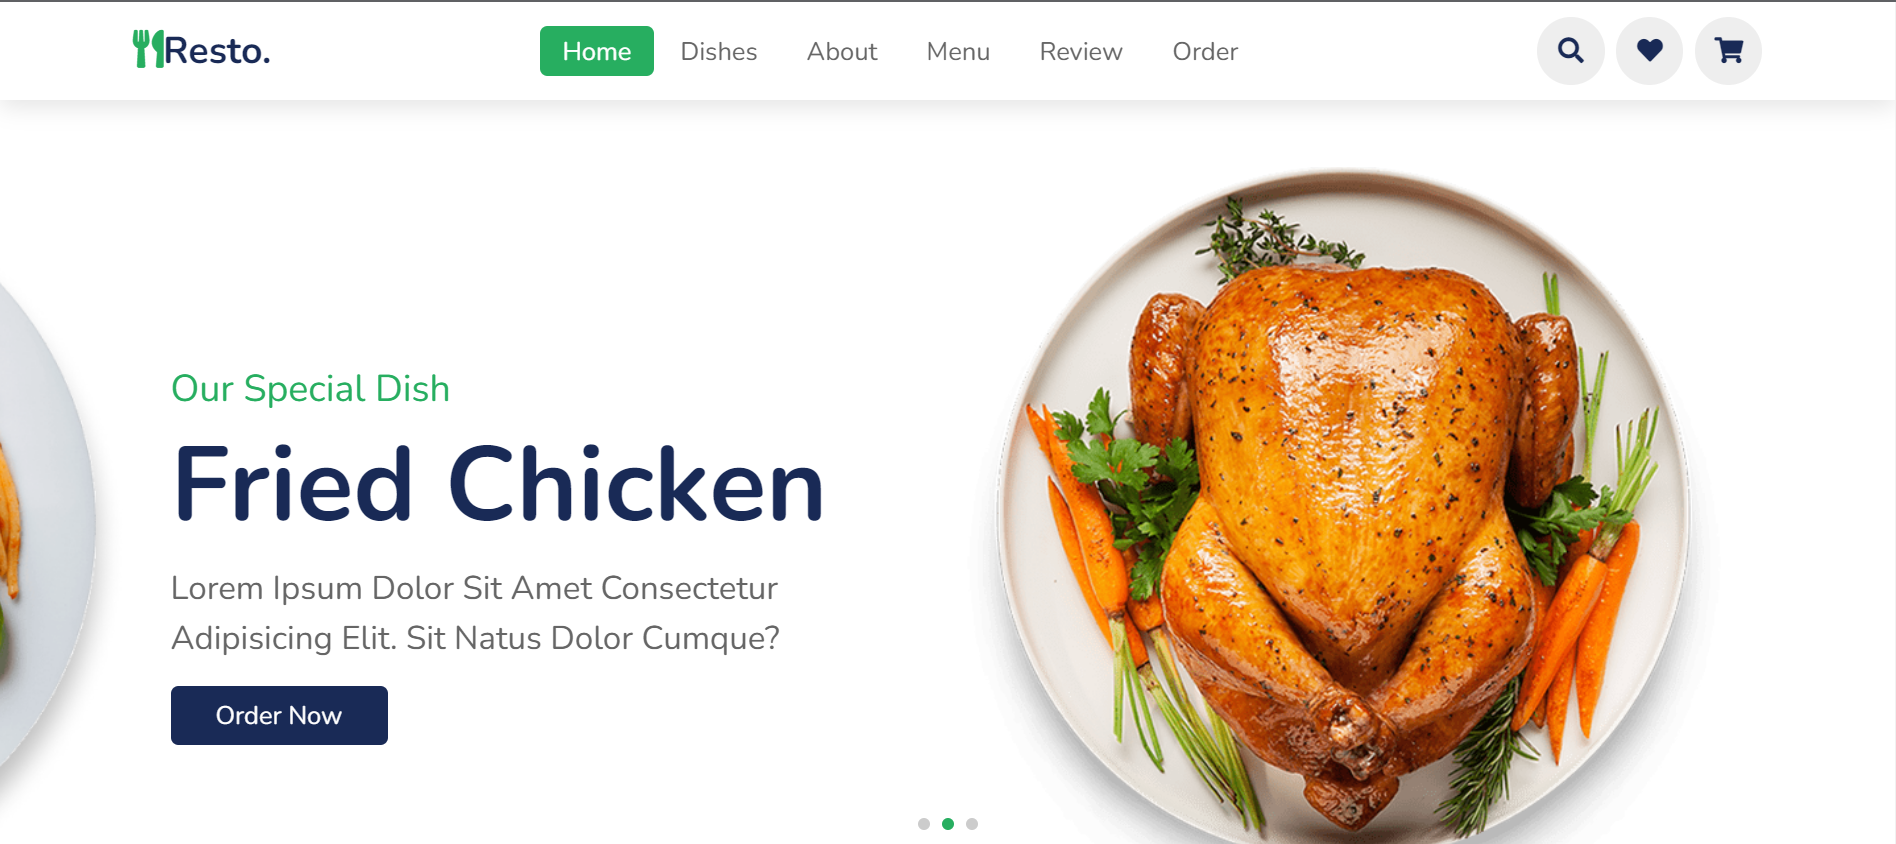The height and width of the screenshot is (844, 1896).
Task: Click the Our Special Dish subtitle
Action: pyautogui.click(x=310, y=389)
